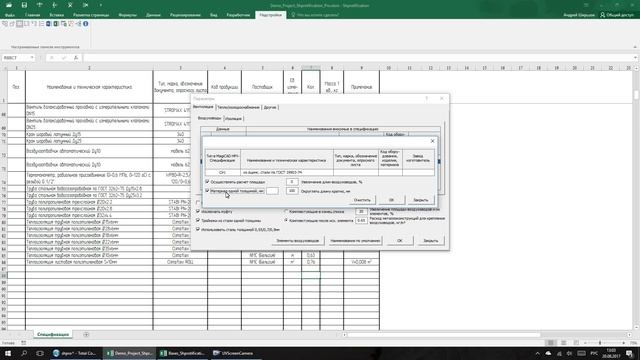Click OK in the Параметры dialog

400,241
